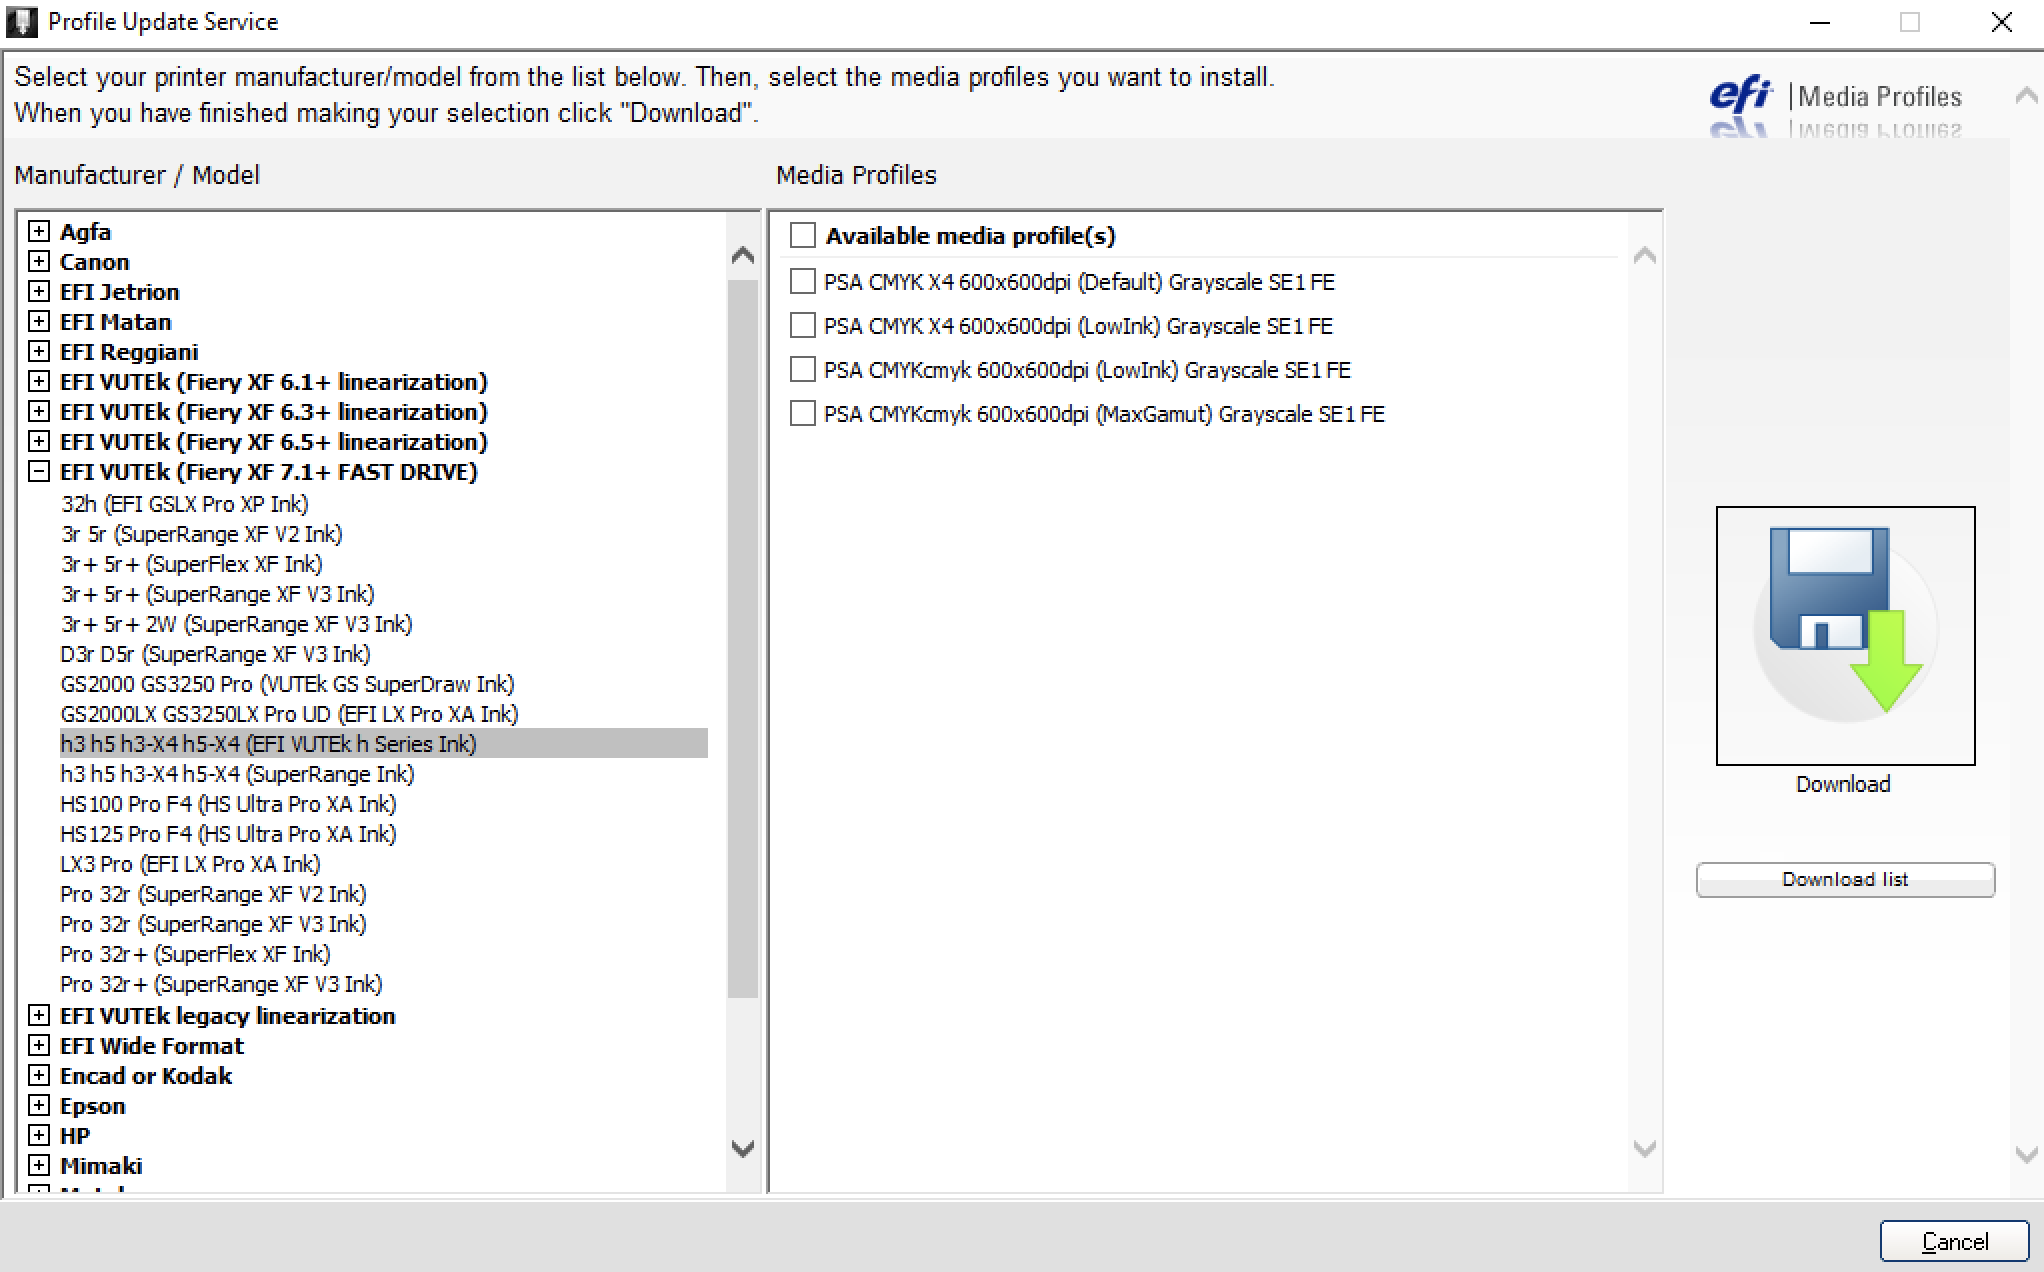The height and width of the screenshot is (1272, 2044).
Task: Click the Cancel button
Action: tap(1954, 1241)
